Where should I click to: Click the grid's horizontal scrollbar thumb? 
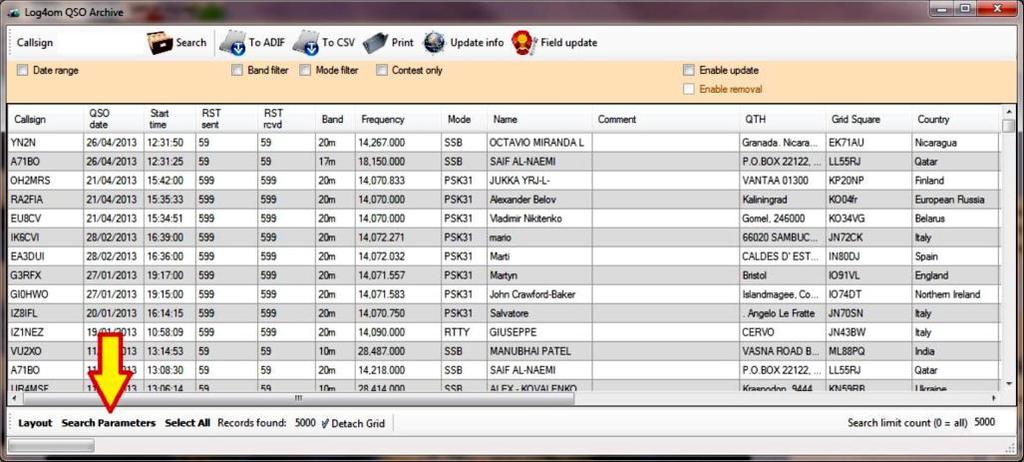(297, 397)
